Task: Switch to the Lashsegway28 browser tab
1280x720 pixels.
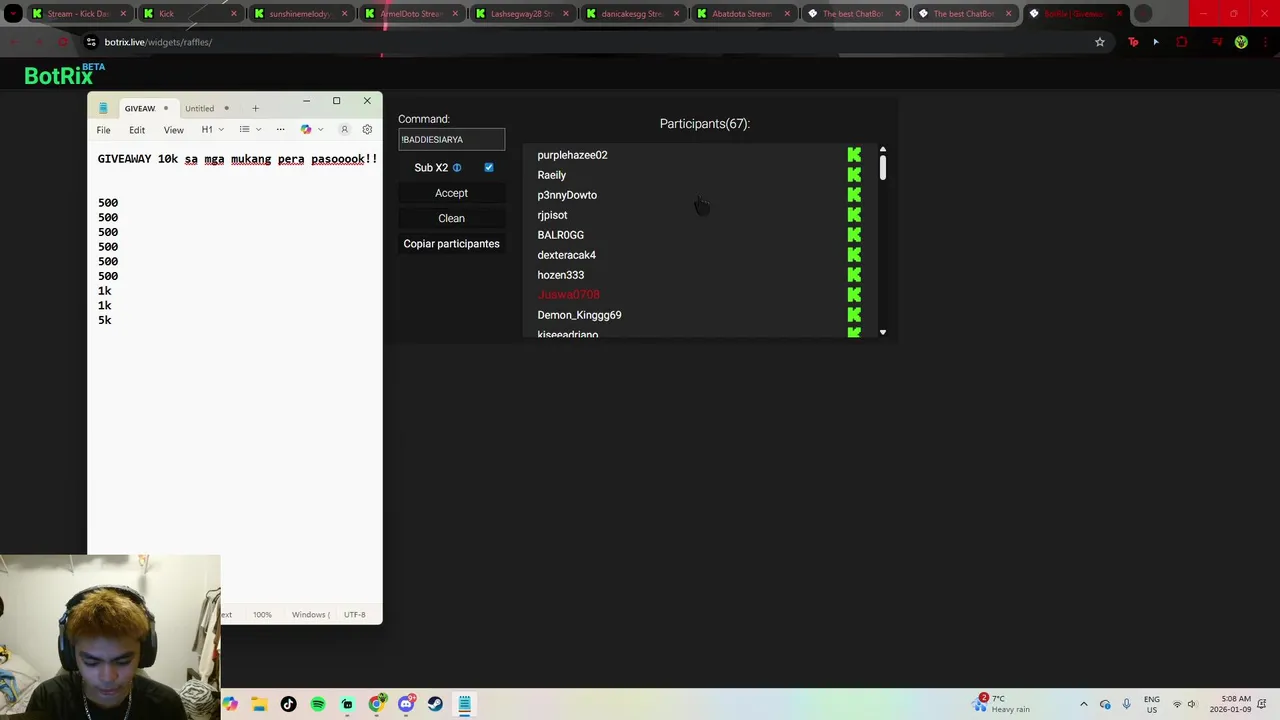Action: pyautogui.click(x=521, y=14)
